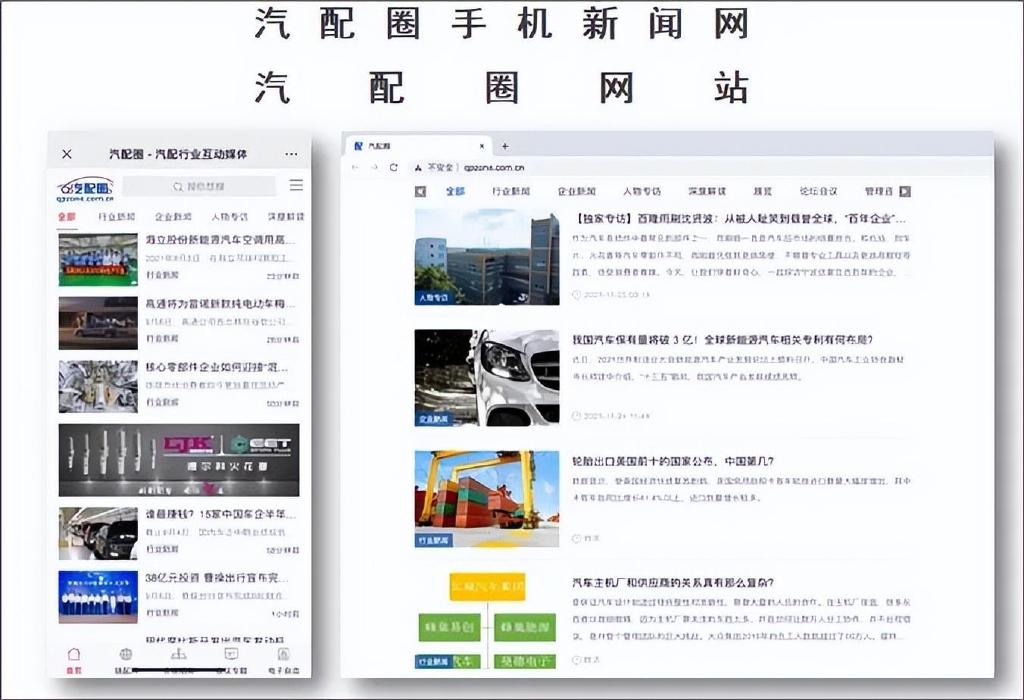Select 人物专访 in the website category bar
Viewport: 1024px width, 700px height.
tap(642, 191)
